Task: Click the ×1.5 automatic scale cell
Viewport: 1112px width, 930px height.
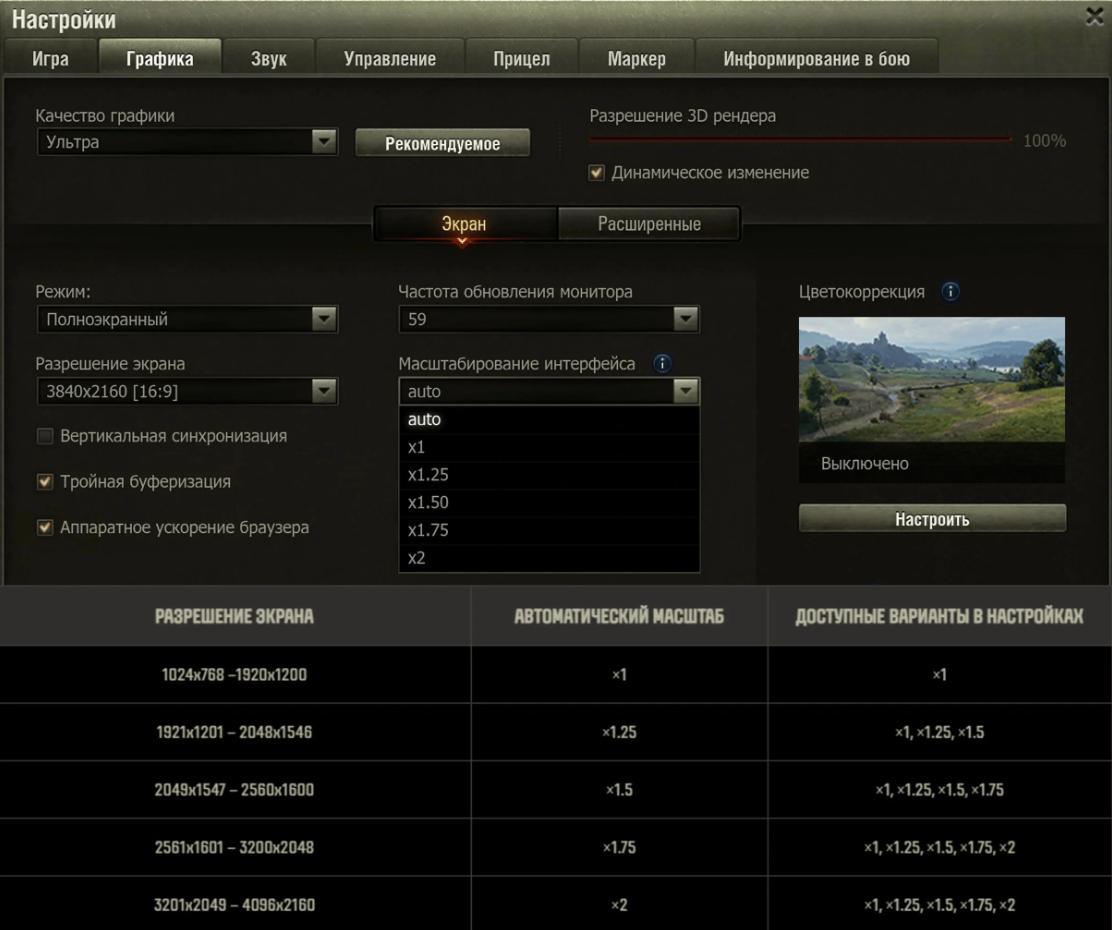Action: coord(619,790)
